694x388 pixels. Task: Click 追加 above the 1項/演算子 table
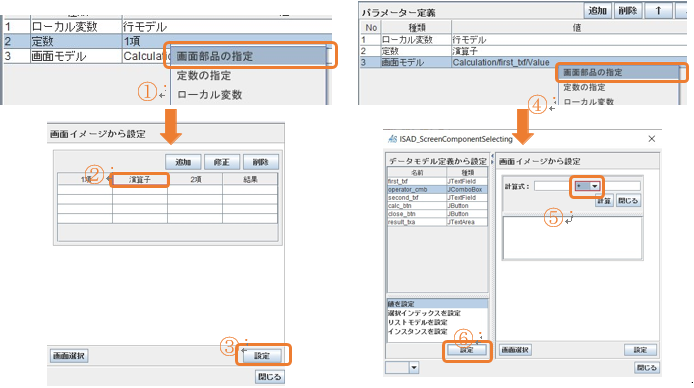(x=183, y=162)
